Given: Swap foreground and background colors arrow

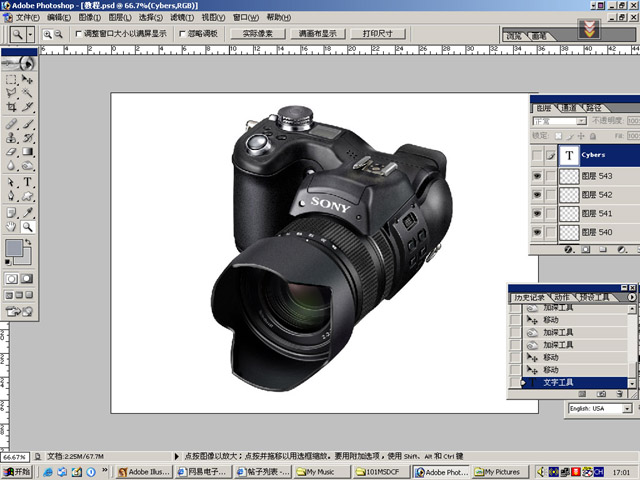Looking at the screenshot, I should (28, 242).
